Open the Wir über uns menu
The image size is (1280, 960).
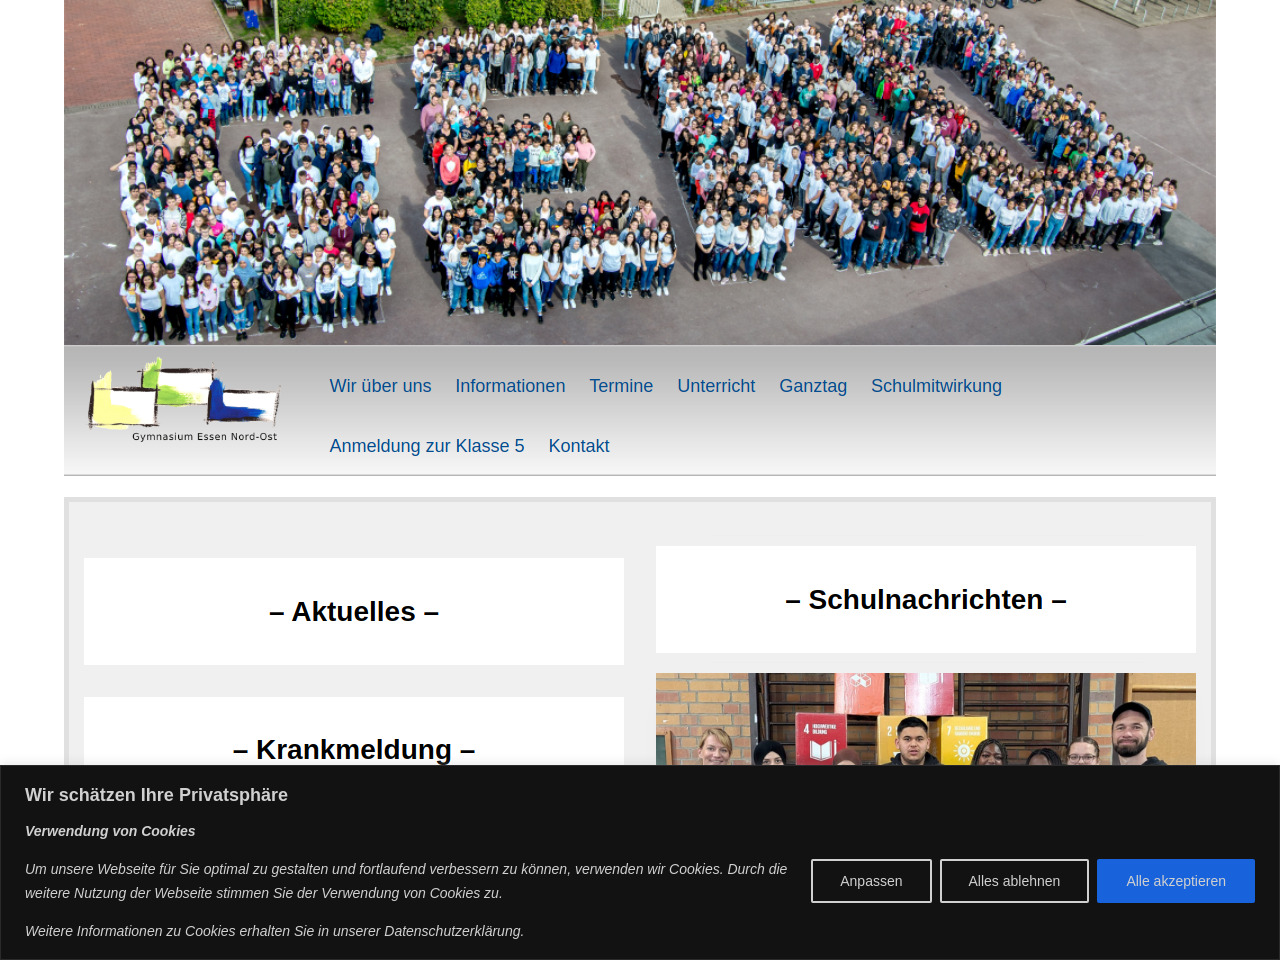pos(380,386)
